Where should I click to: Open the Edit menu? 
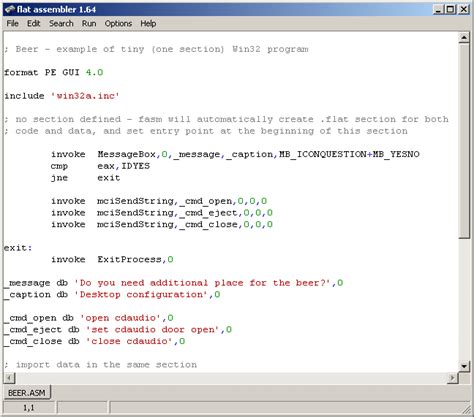(34, 24)
